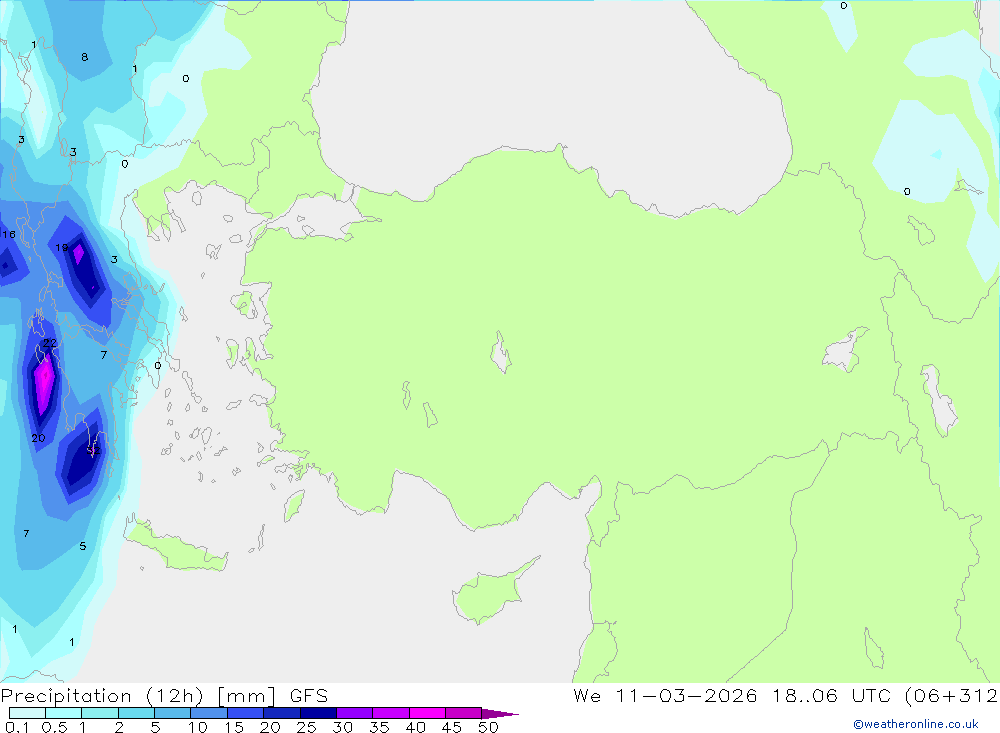
Task: Click legend scale label "35"
Action: coord(379,727)
